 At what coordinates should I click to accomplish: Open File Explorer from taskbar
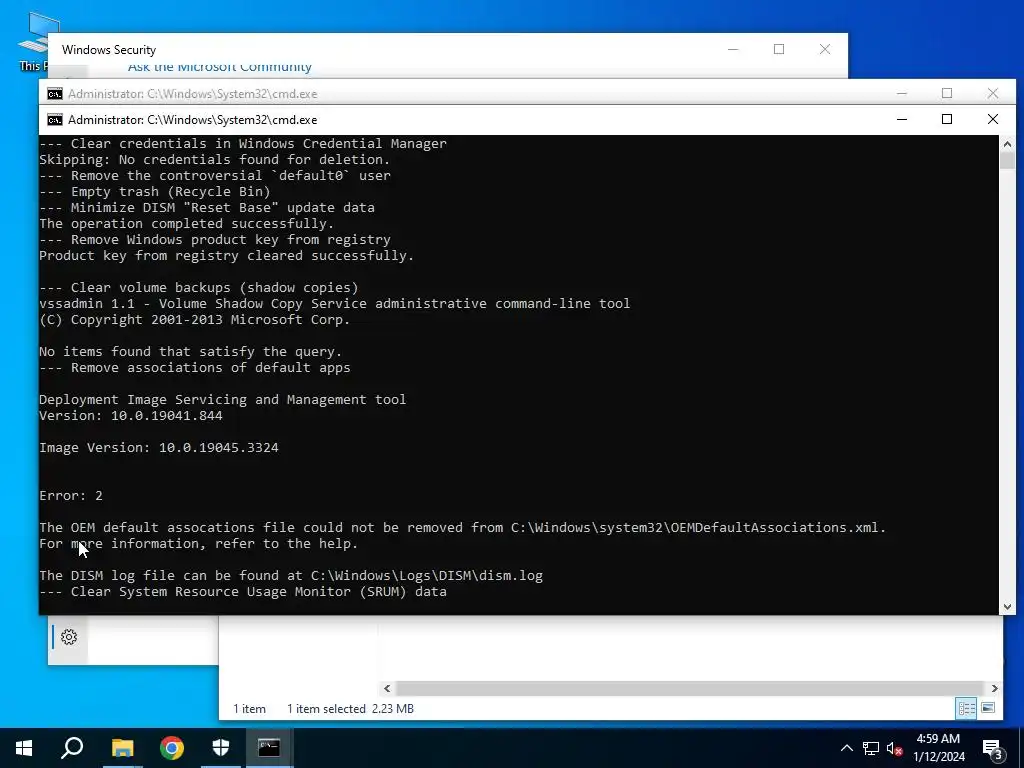pyautogui.click(x=122, y=748)
